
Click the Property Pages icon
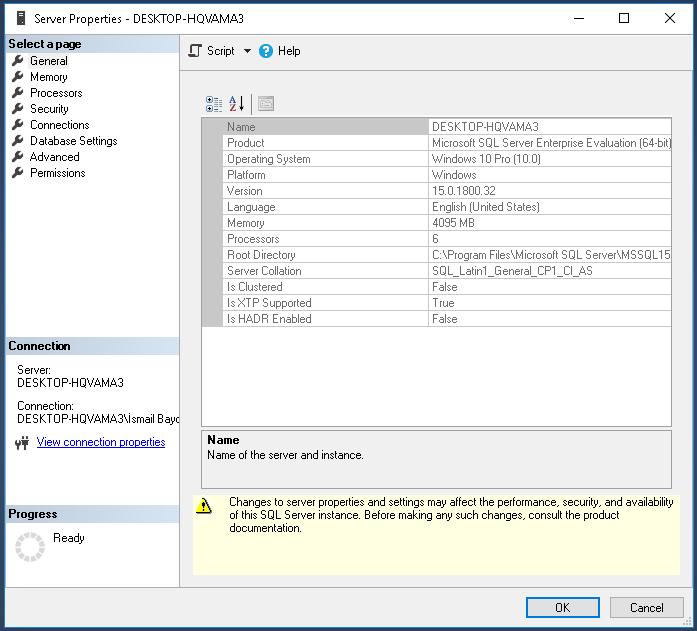(266, 104)
